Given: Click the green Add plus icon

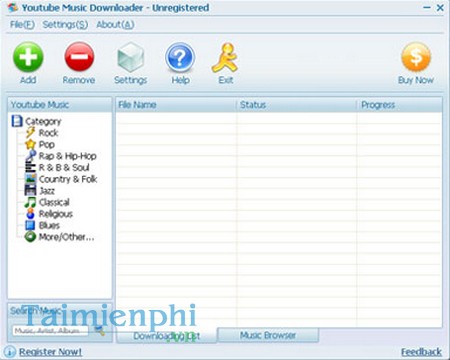Looking at the screenshot, I should 28,57.
